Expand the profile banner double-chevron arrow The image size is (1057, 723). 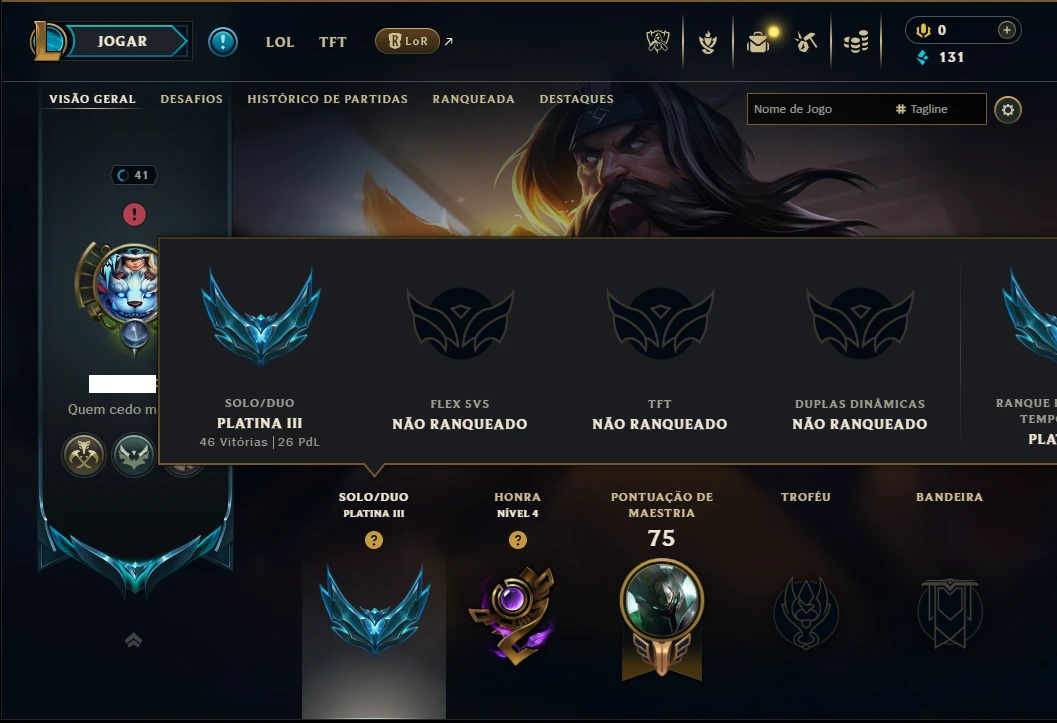tap(133, 640)
